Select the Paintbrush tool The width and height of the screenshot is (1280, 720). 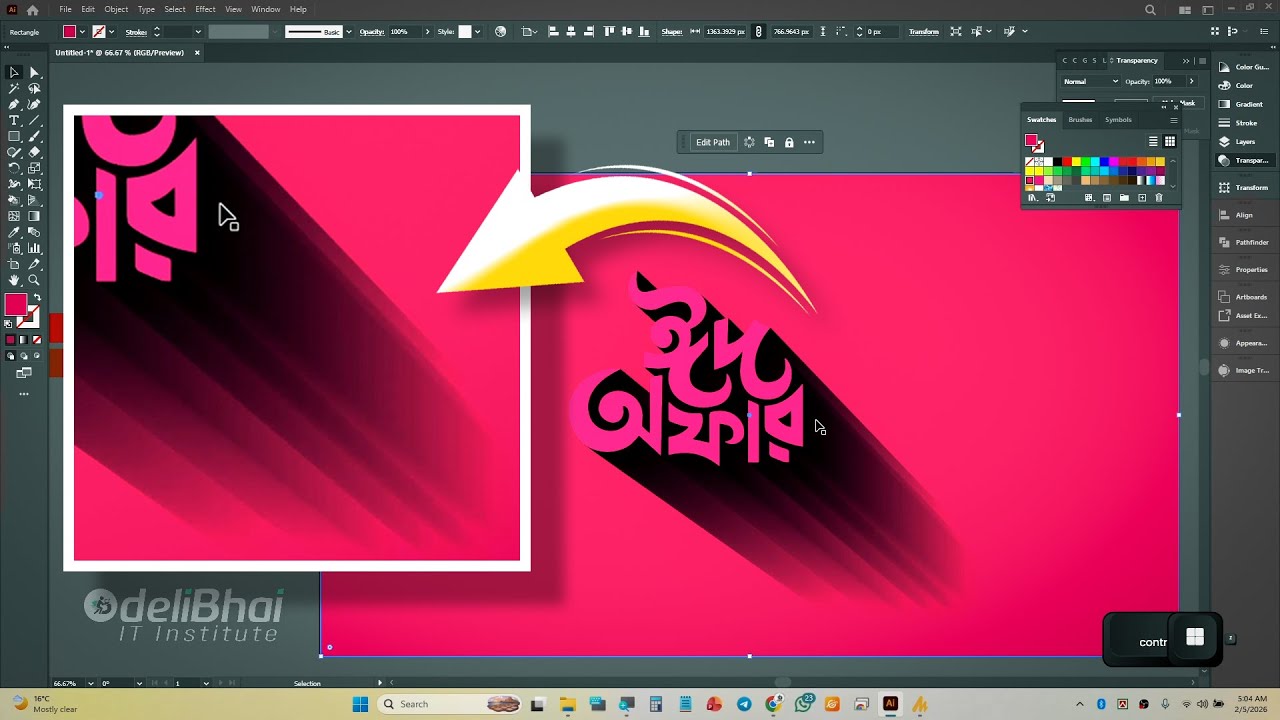(x=34, y=136)
